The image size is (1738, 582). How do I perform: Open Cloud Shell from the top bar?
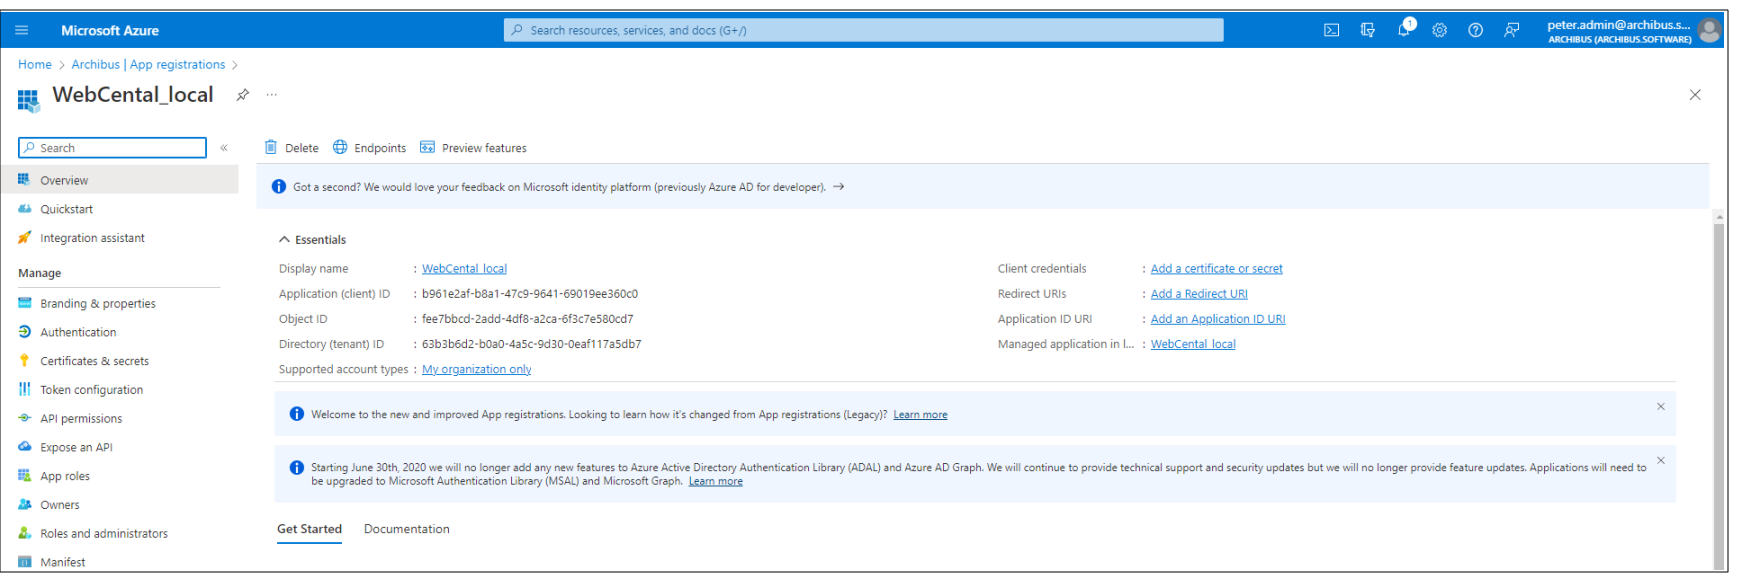pyautogui.click(x=1332, y=30)
